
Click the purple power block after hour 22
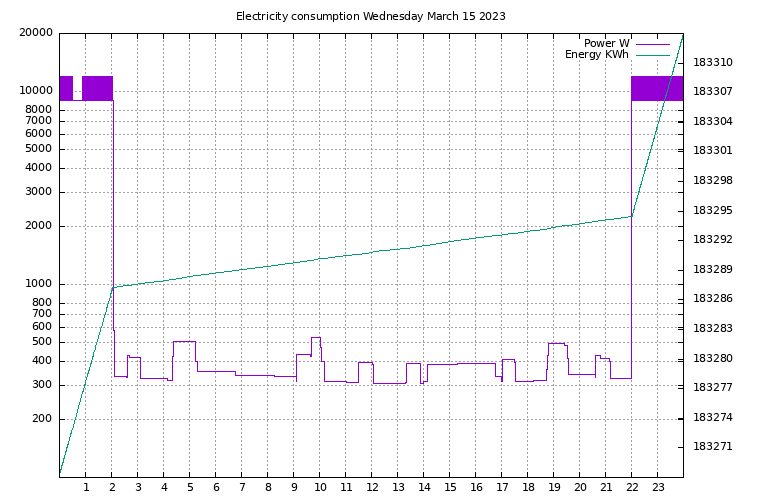[657, 89]
